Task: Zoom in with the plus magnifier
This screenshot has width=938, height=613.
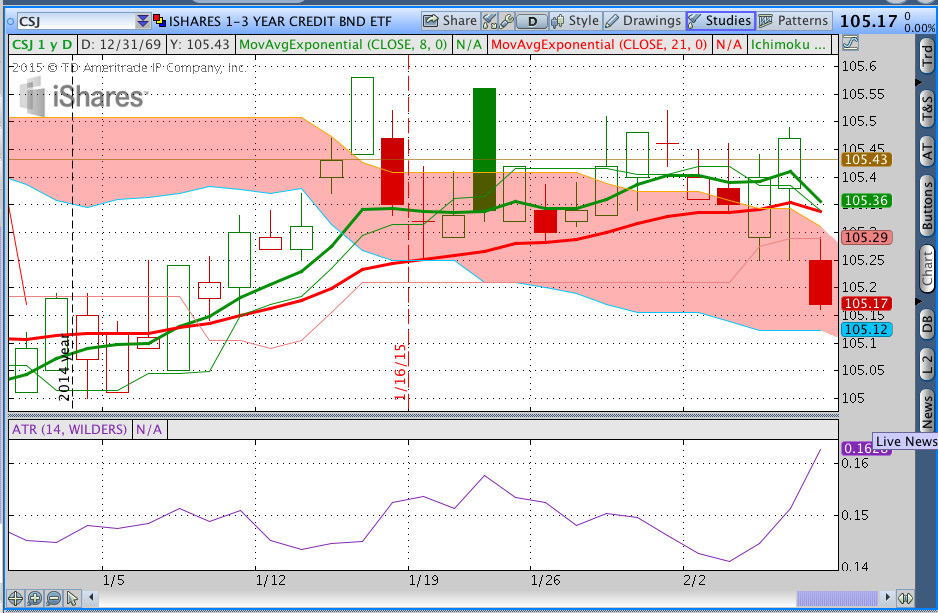Action: coord(35,598)
